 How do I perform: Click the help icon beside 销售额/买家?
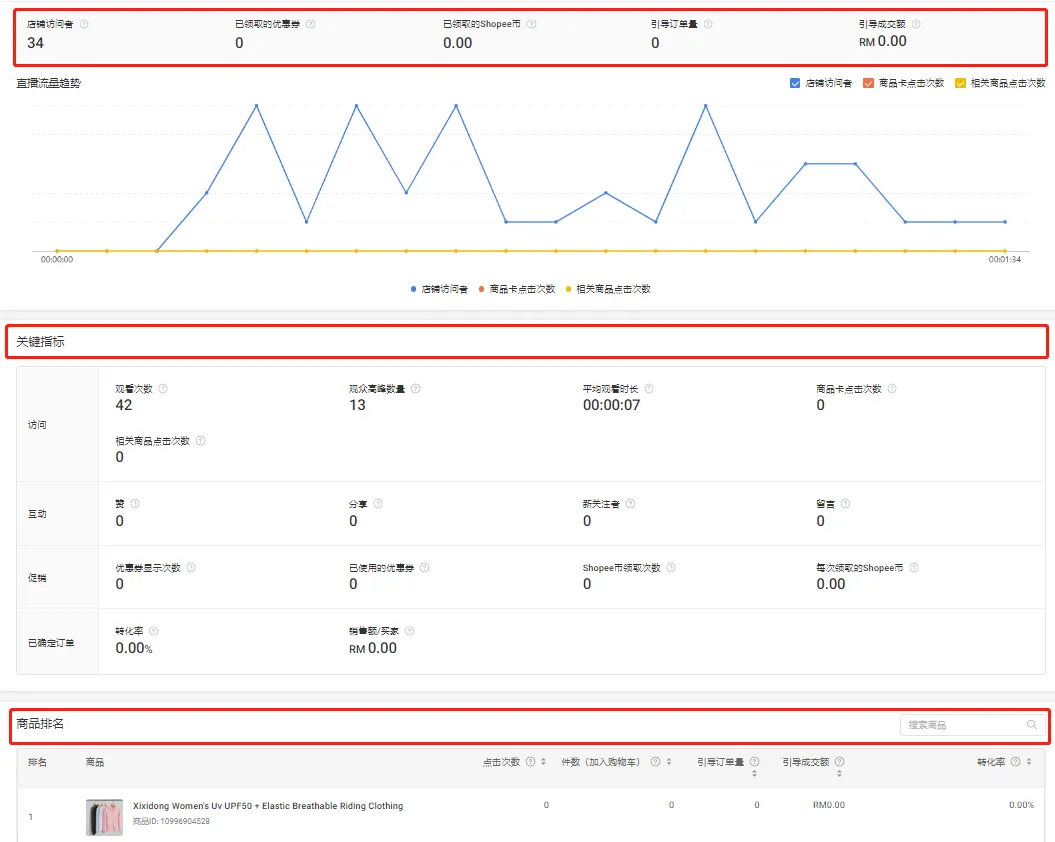[409, 631]
